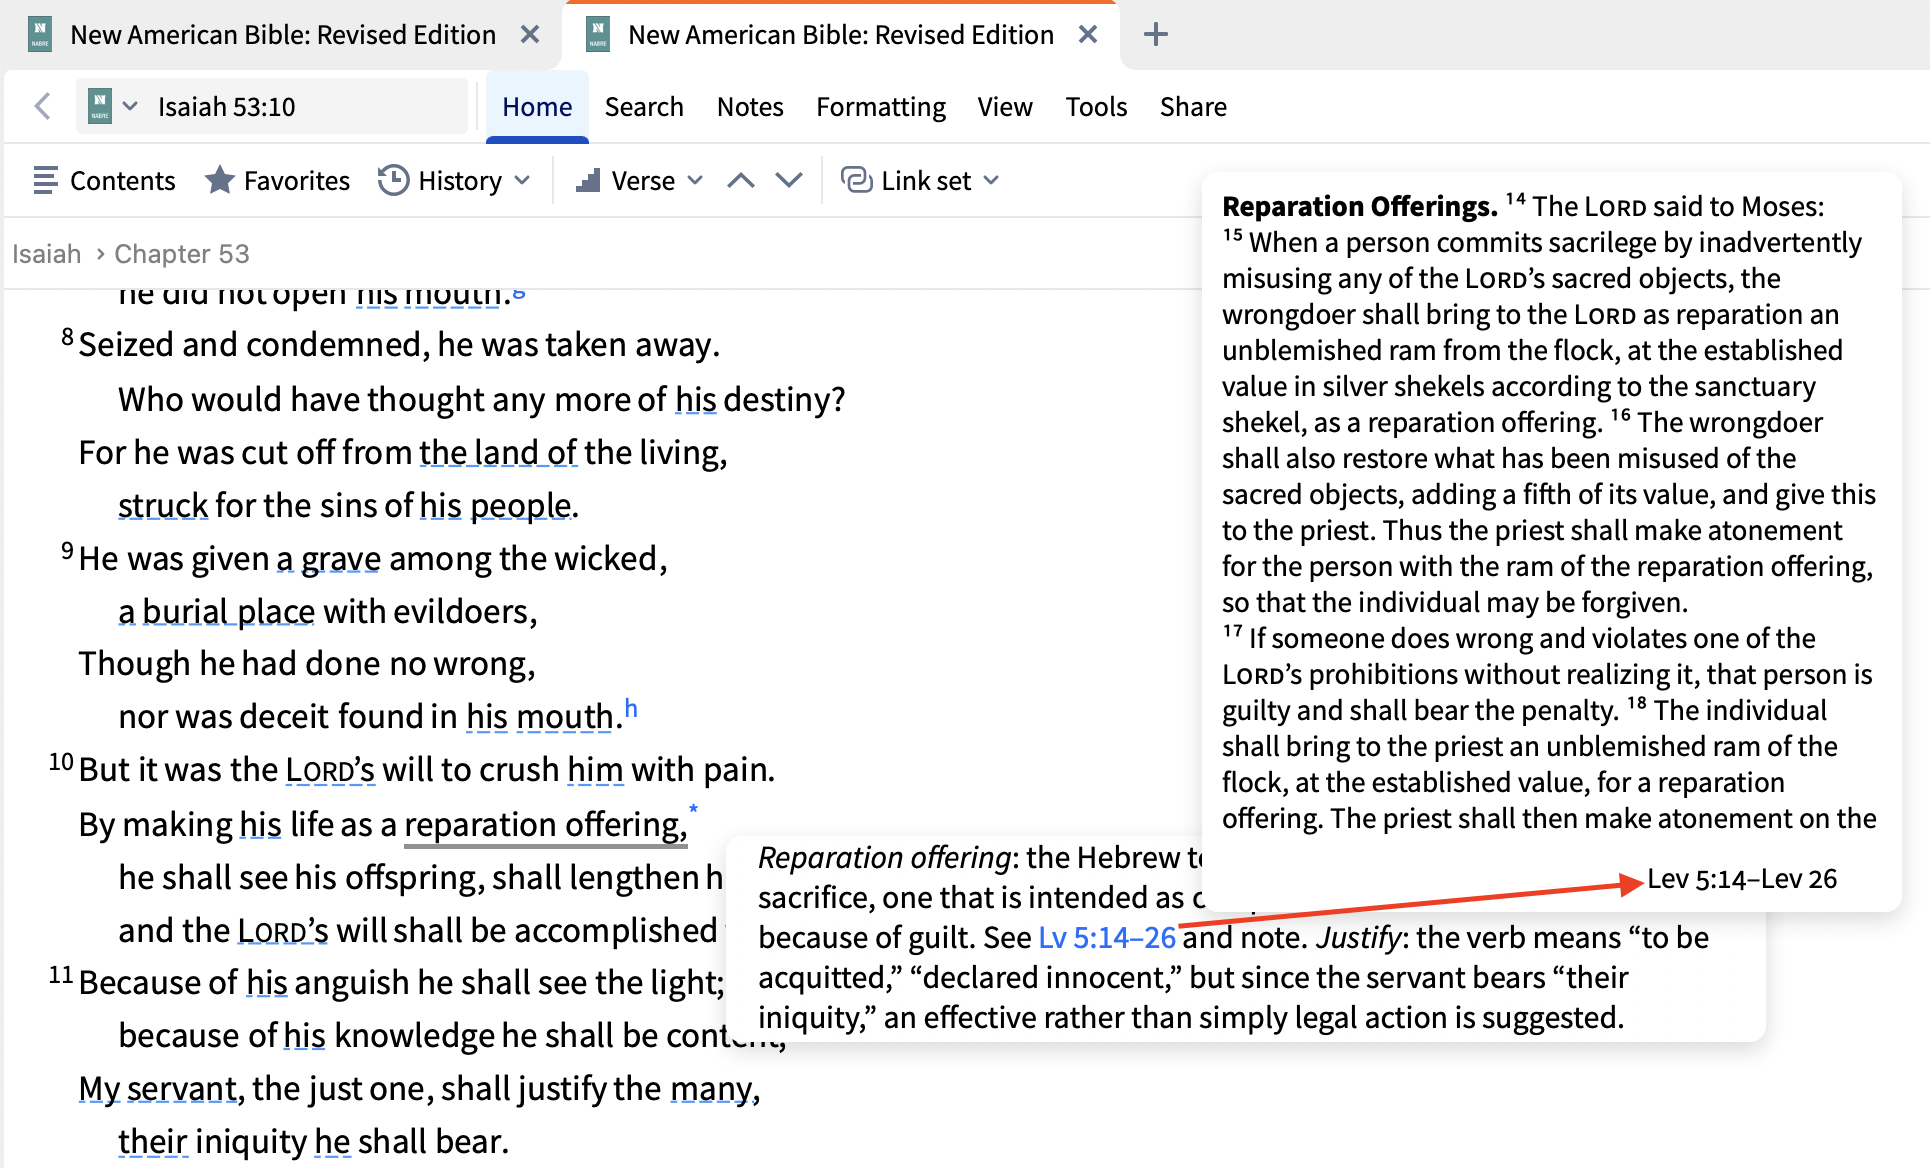Click 'many' in 'shall justify the many'
1930x1168 pixels.
pyautogui.click(x=710, y=1088)
